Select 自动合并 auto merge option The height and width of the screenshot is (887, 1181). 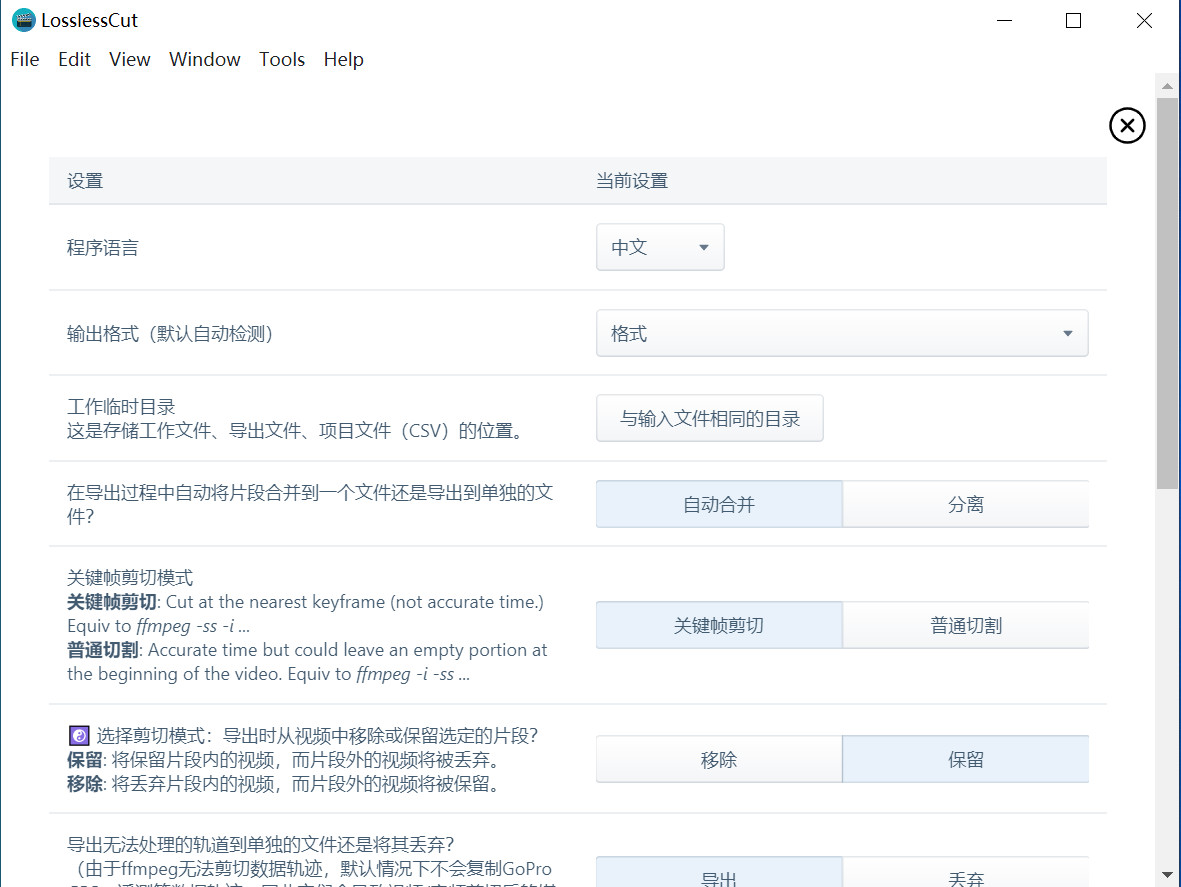[719, 505]
